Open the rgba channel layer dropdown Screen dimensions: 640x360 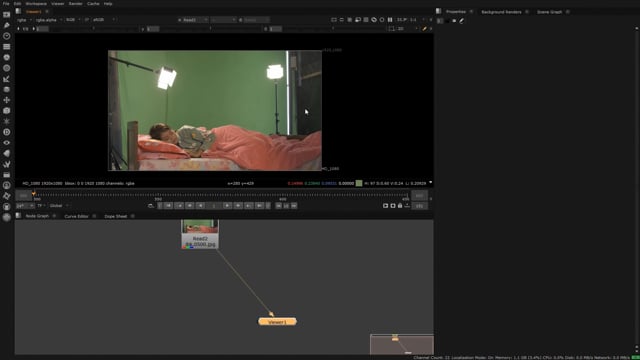pos(24,20)
